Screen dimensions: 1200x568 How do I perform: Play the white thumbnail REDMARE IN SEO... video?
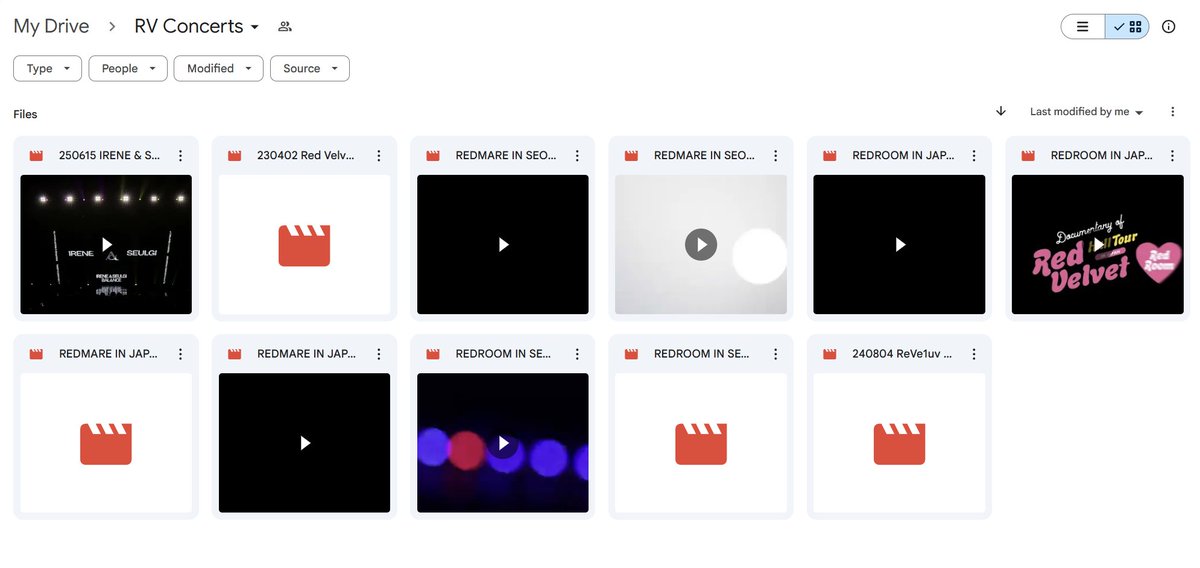click(701, 244)
